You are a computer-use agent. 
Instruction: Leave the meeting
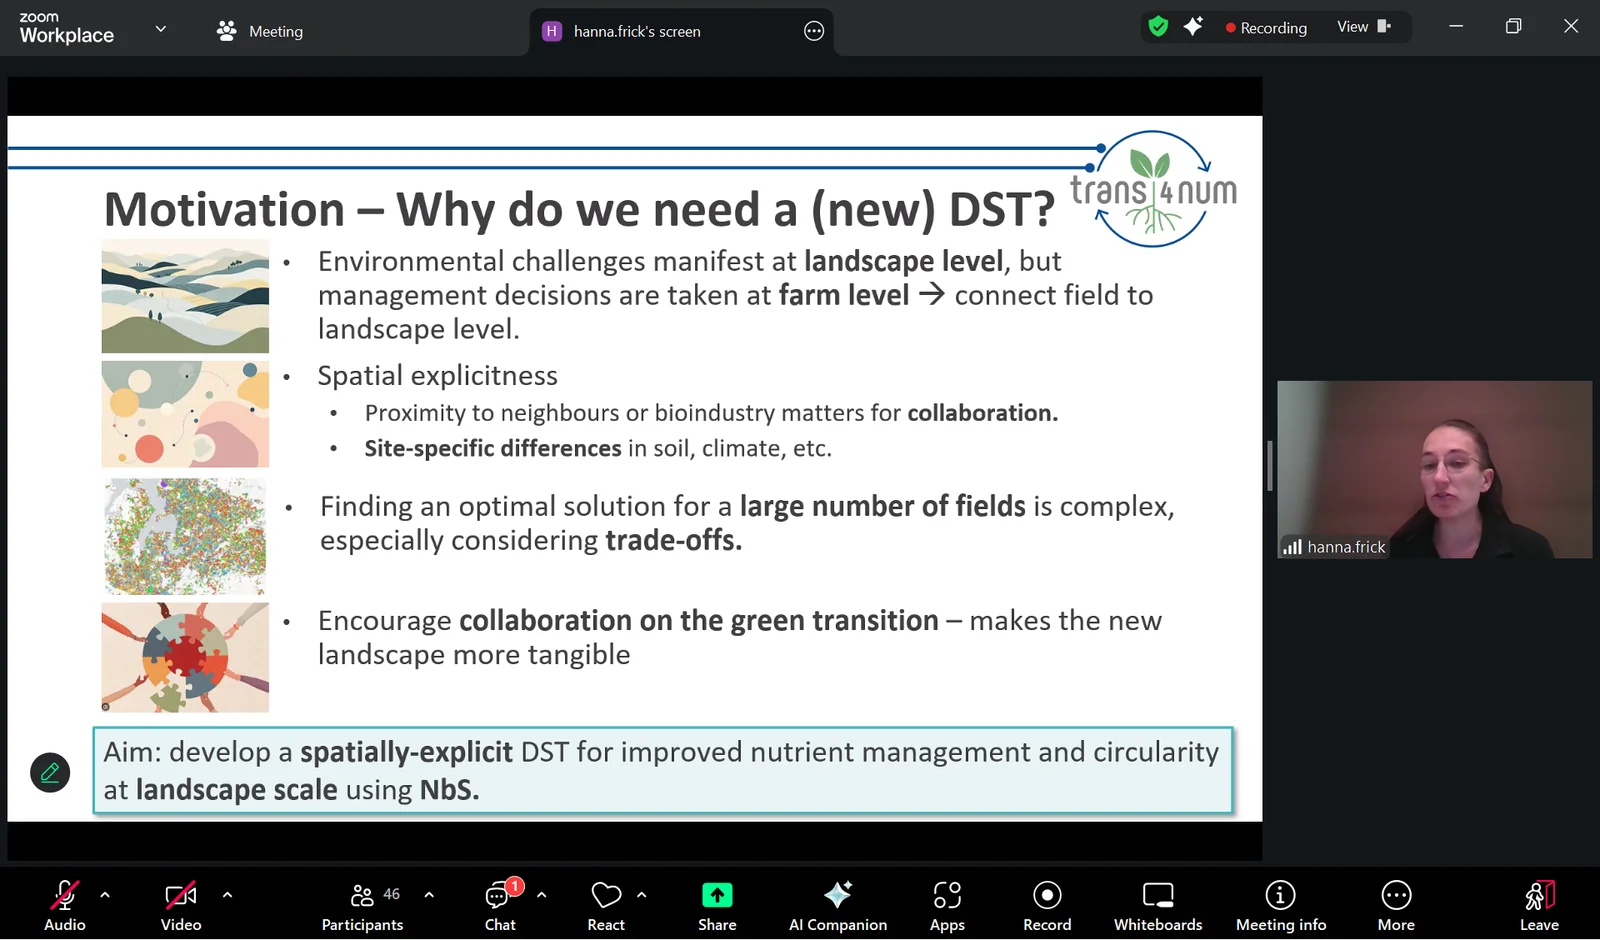point(1538,903)
